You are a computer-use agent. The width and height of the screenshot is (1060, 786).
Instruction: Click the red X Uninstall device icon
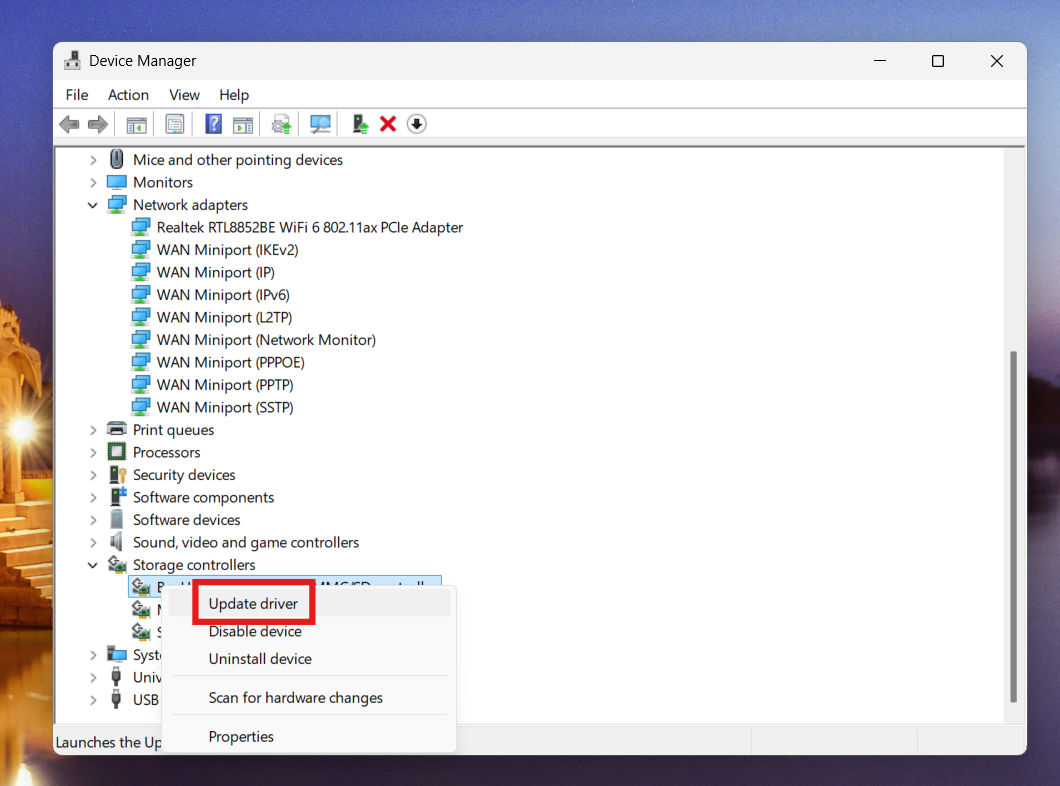[388, 123]
